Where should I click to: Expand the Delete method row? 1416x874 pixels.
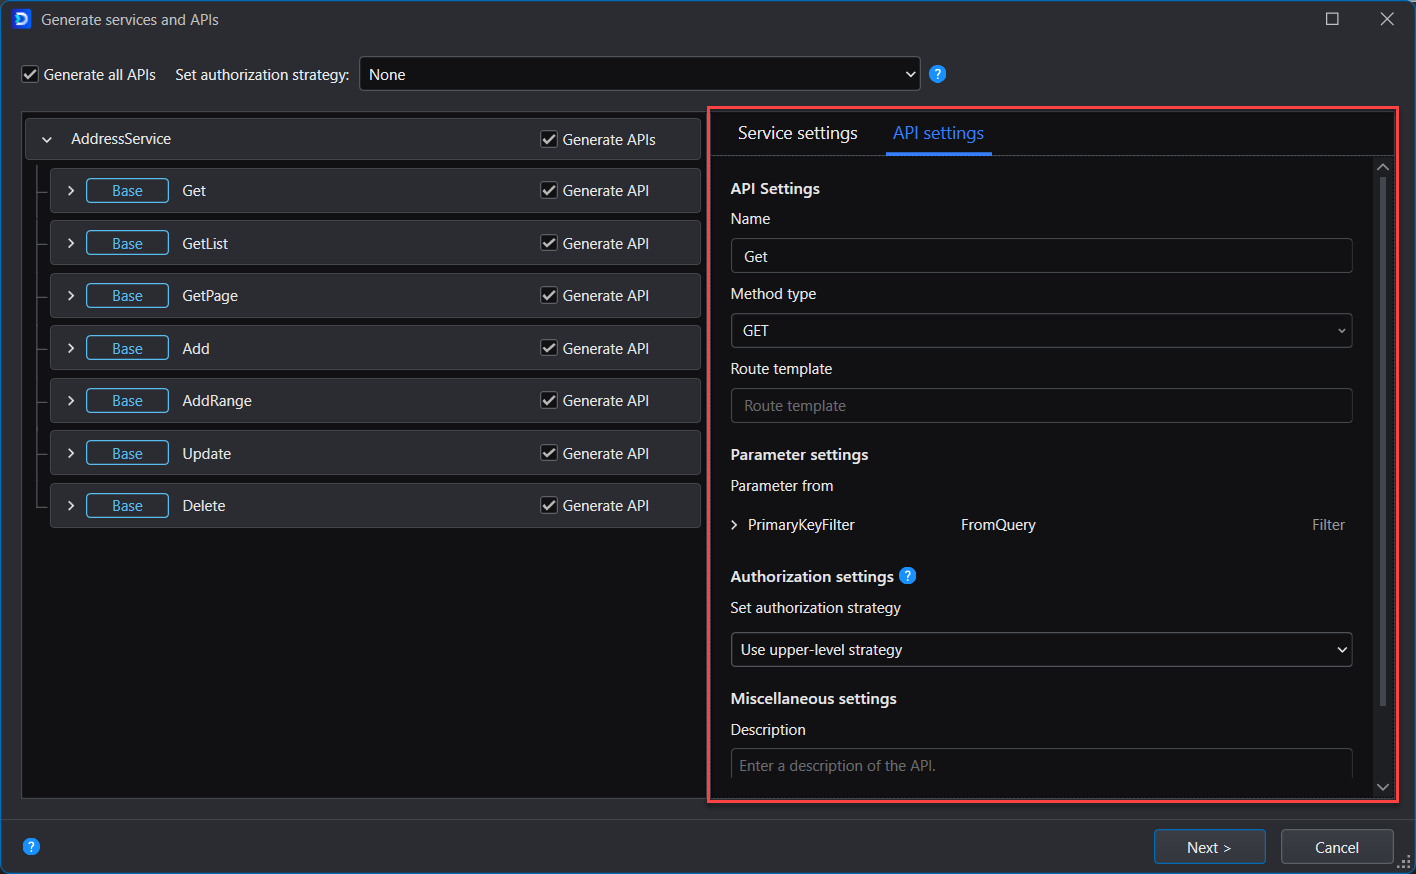tap(71, 505)
